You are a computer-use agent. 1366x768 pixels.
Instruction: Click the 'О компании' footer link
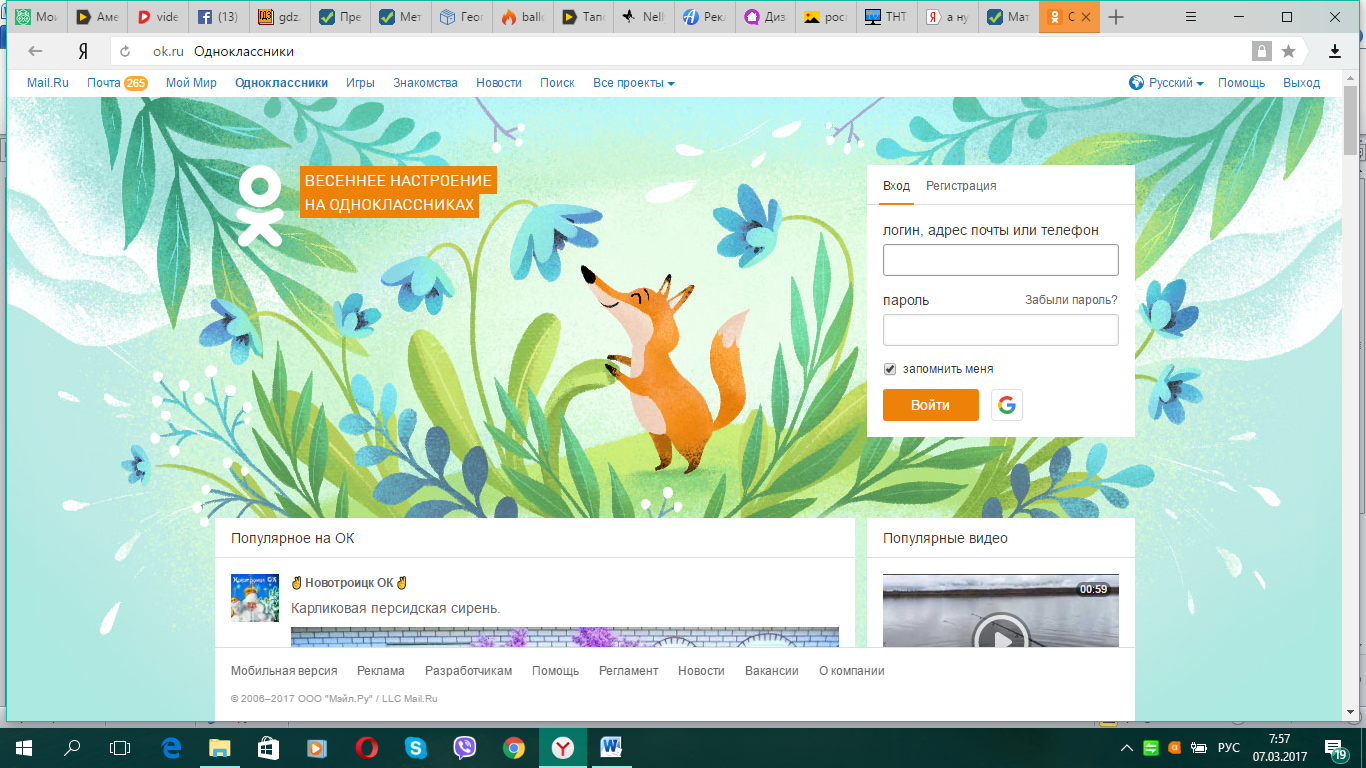tap(852, 671)
